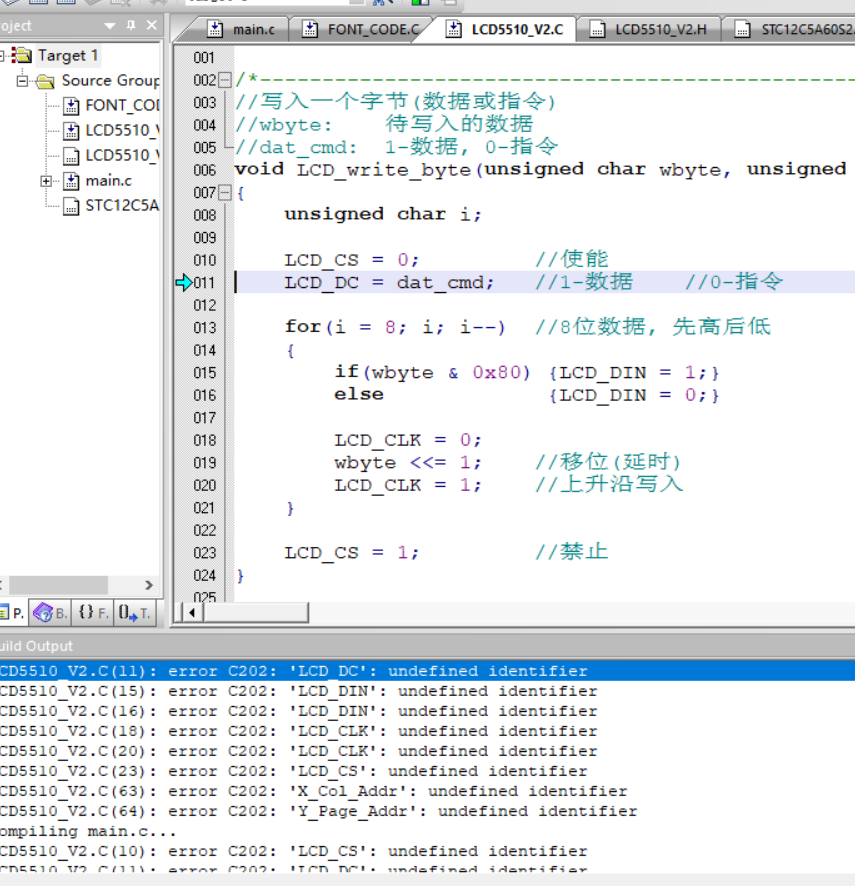Switch to the Project (P.) bottom tab
855x886 pixels.
[13, 613]
